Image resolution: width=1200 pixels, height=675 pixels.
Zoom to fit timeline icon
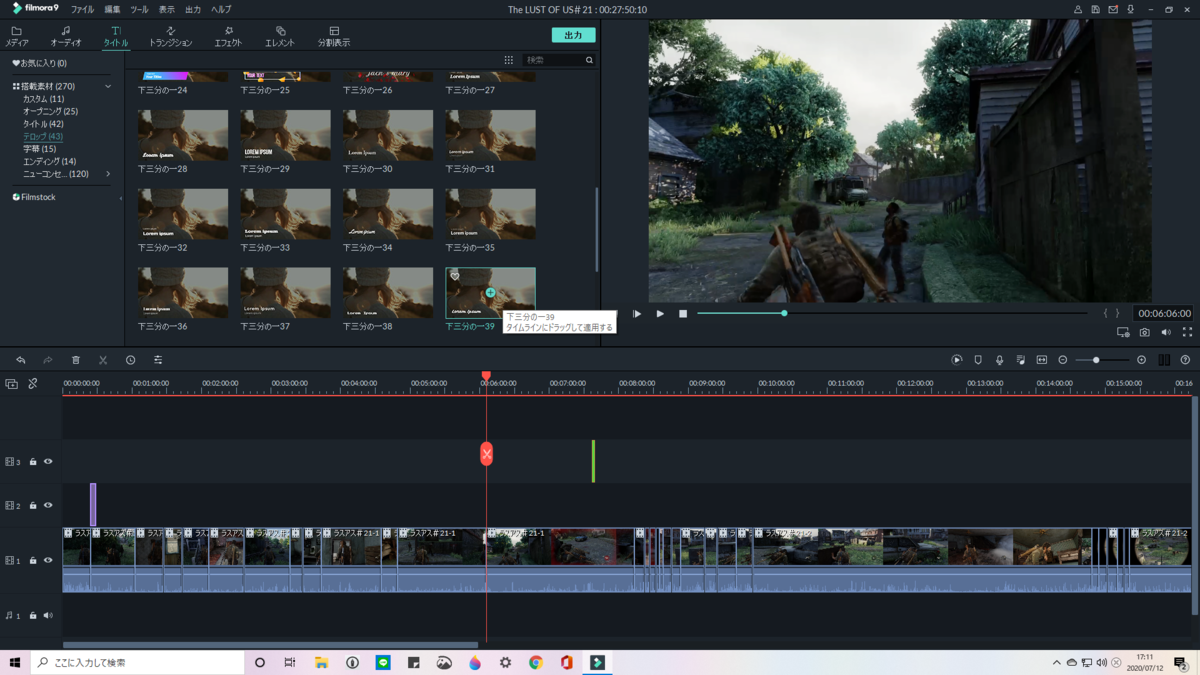pos(1042,360)
